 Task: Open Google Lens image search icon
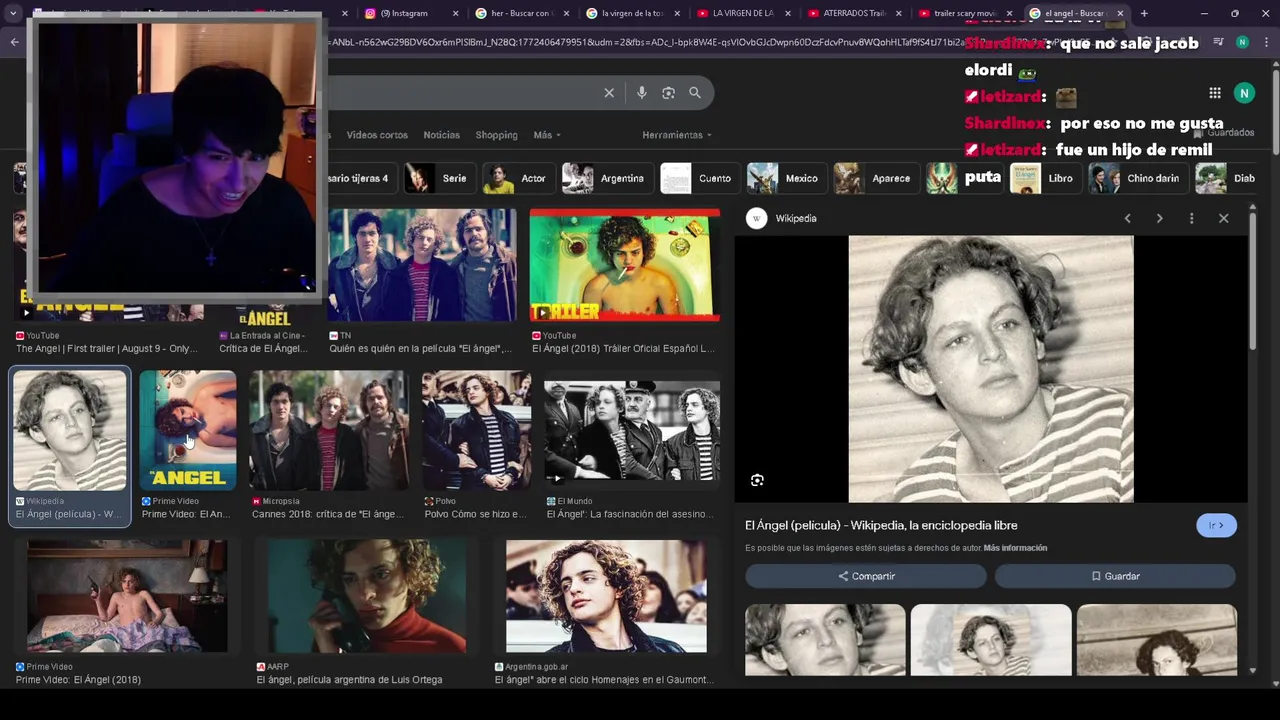tap(668, 93)
